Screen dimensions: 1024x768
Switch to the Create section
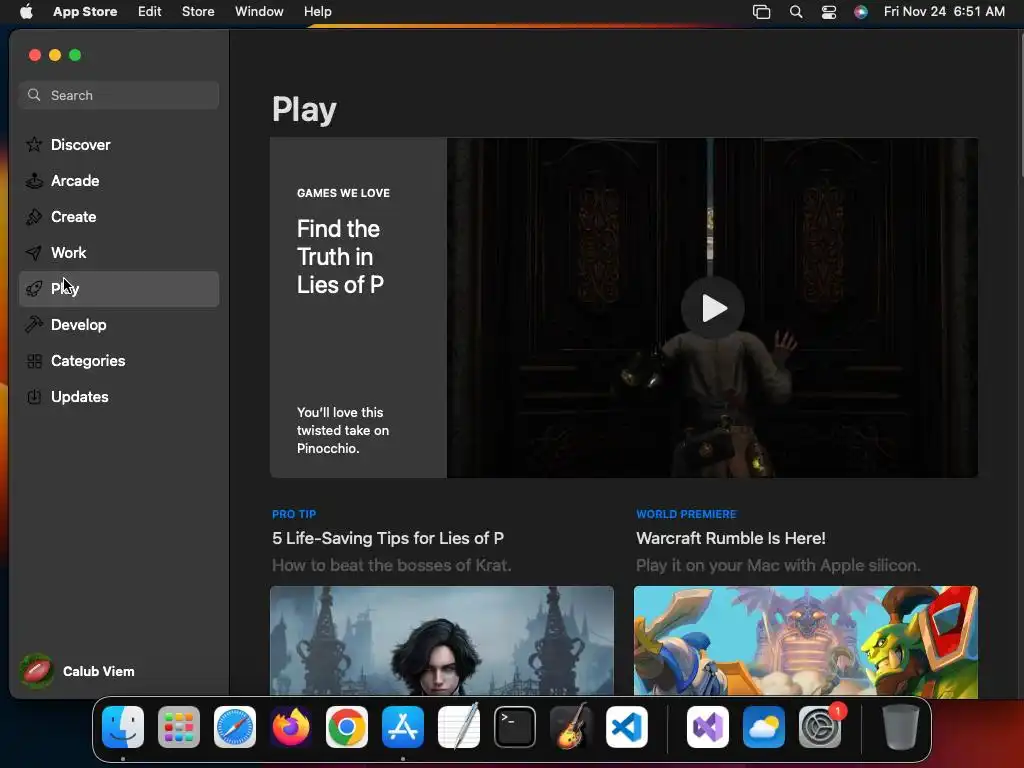(119, 216)
